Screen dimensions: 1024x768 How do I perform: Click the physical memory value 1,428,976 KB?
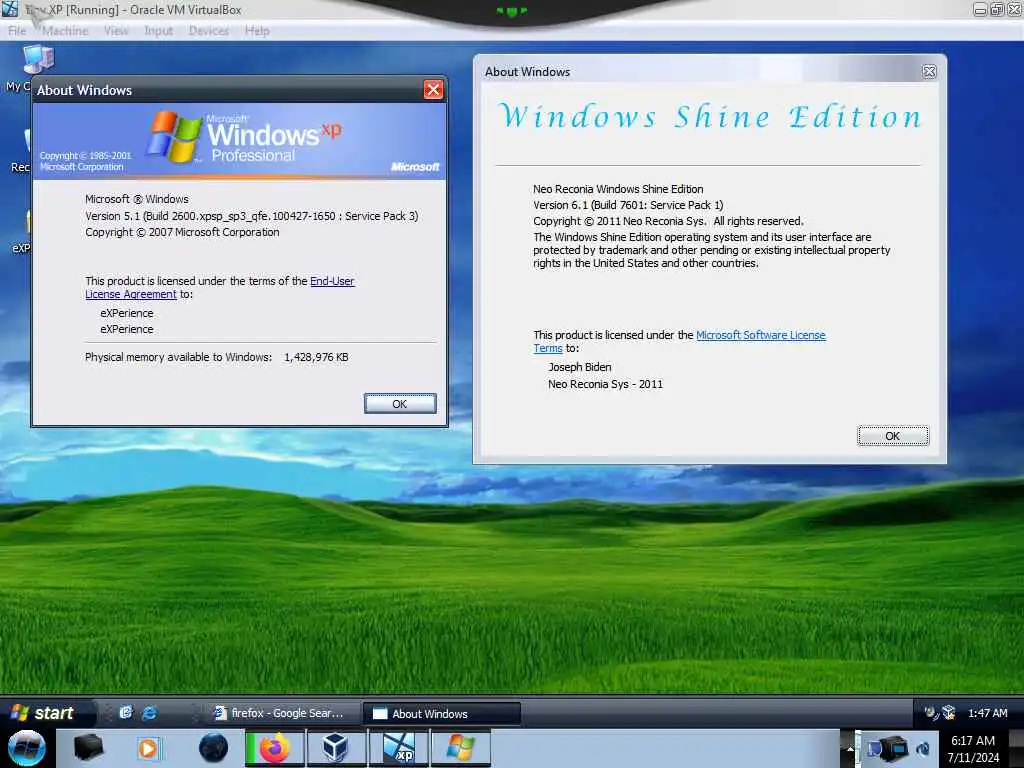click(316, 357)
